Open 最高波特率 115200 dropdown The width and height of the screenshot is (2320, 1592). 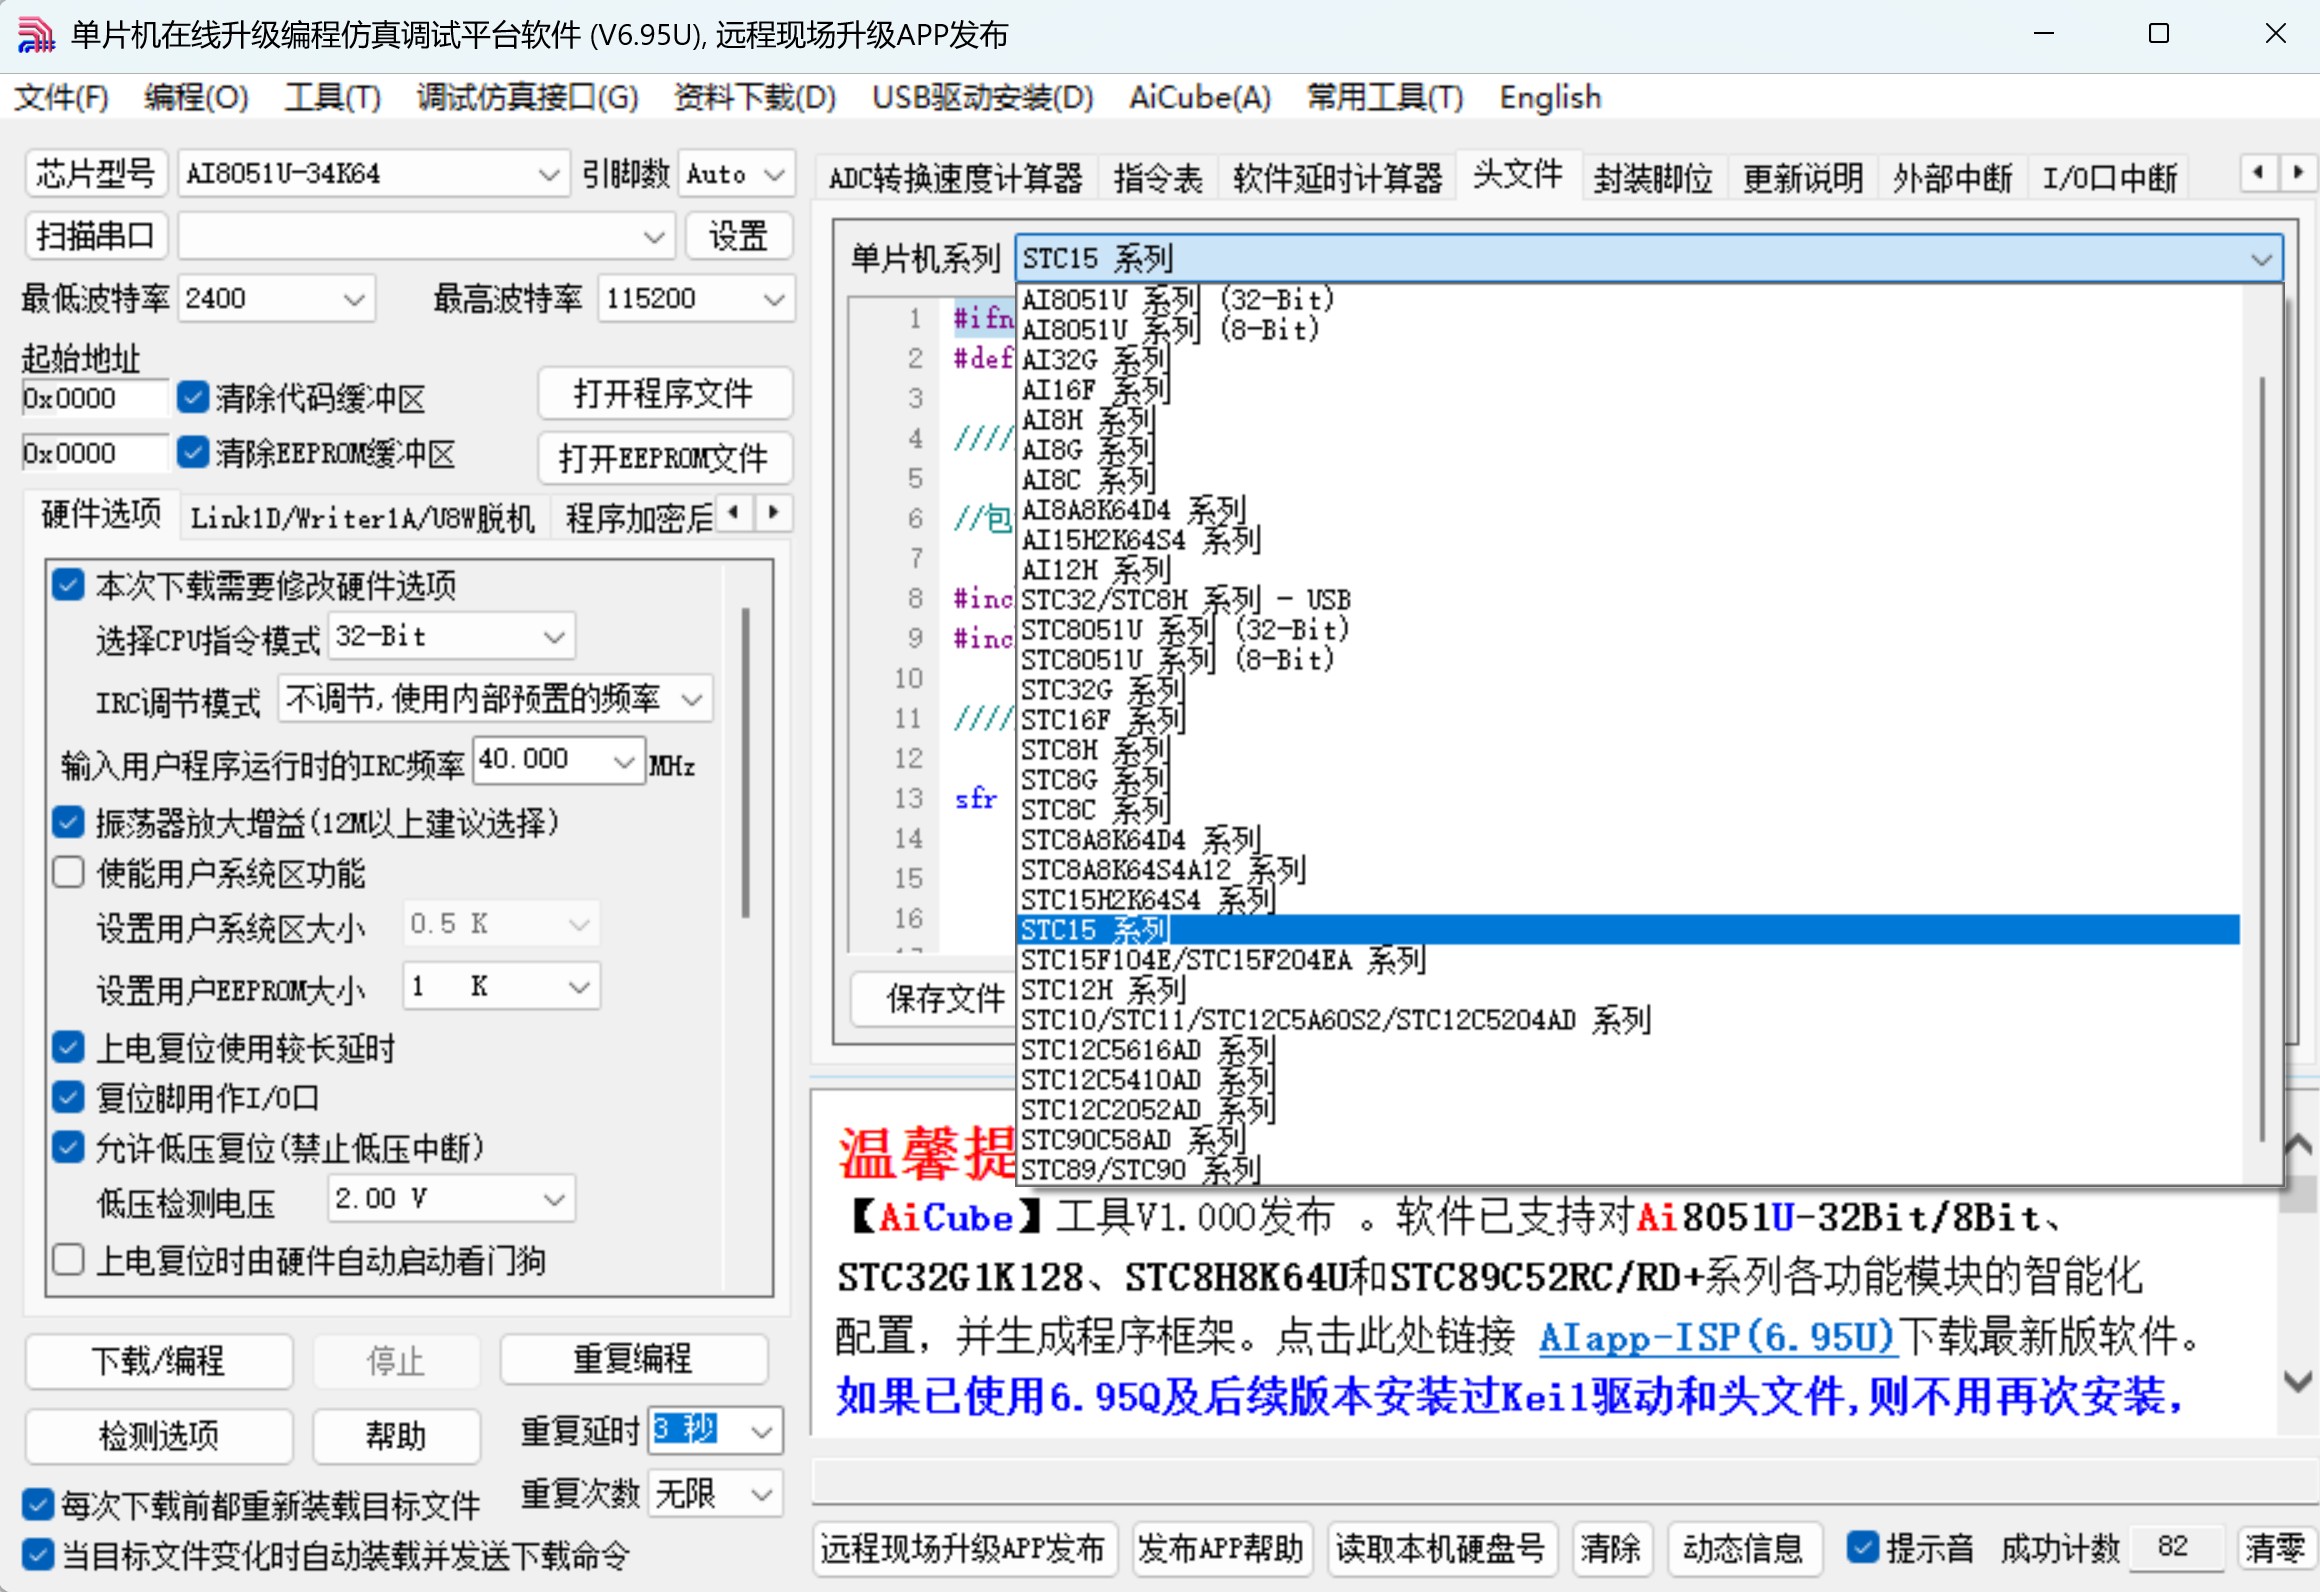(x=696, y=298)
